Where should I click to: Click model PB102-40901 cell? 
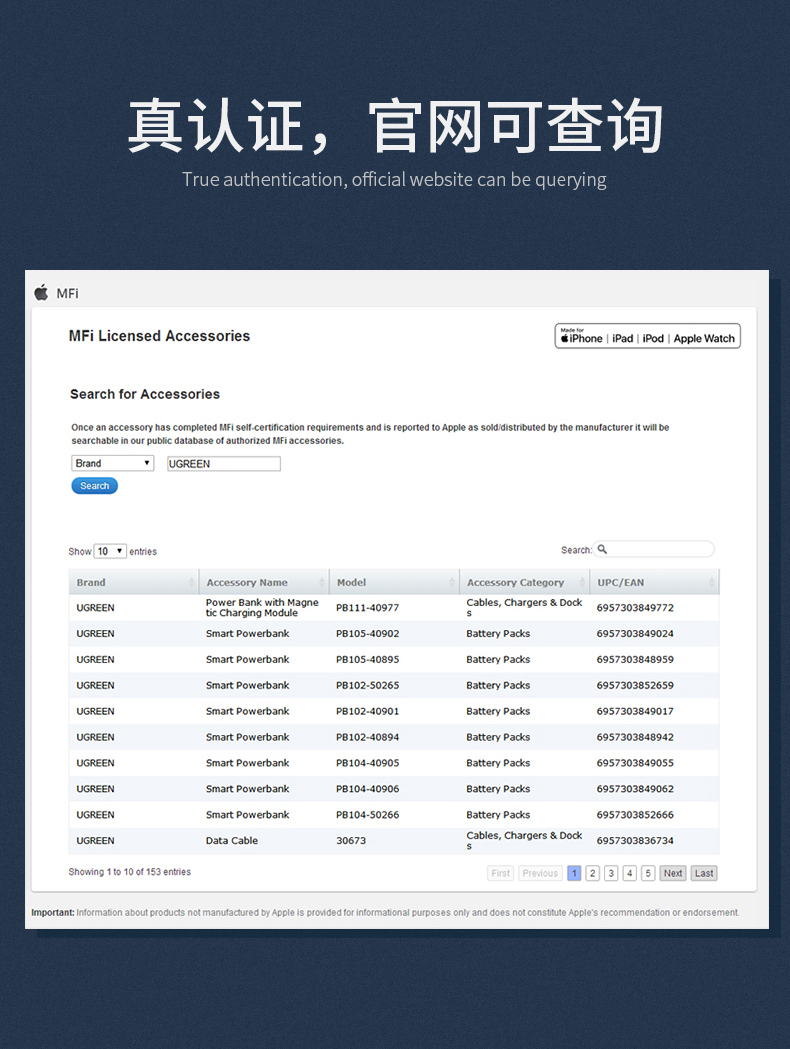[x=367, y=711]
